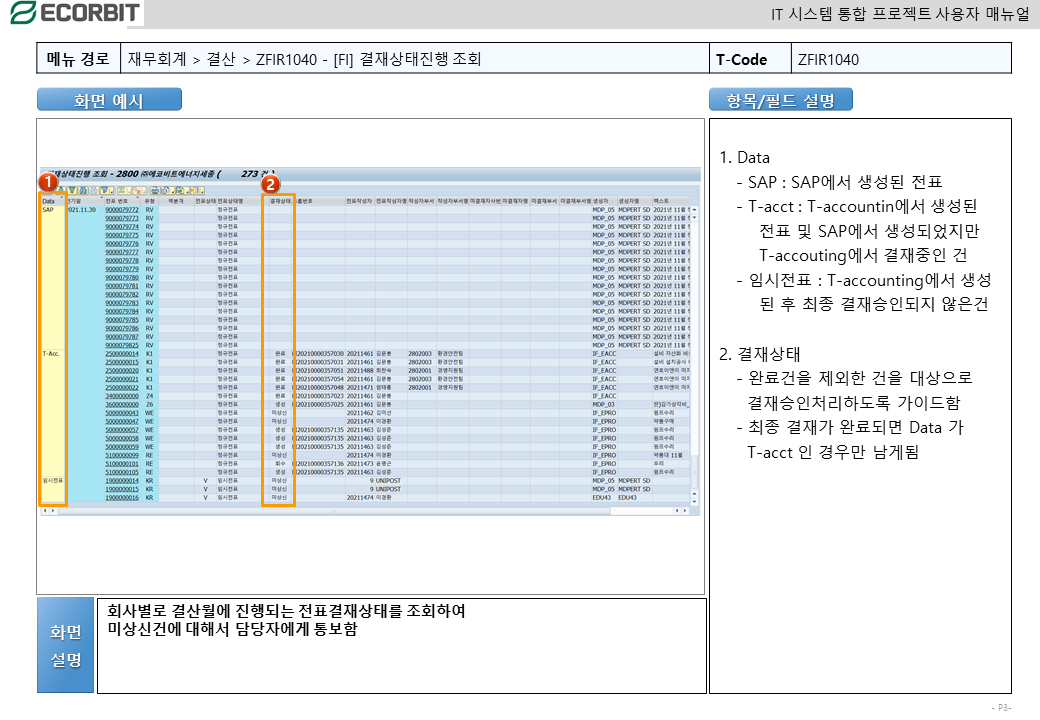Select the 항목/필드 설명 section tab
Screen dimensions: 1040x720
780,100
